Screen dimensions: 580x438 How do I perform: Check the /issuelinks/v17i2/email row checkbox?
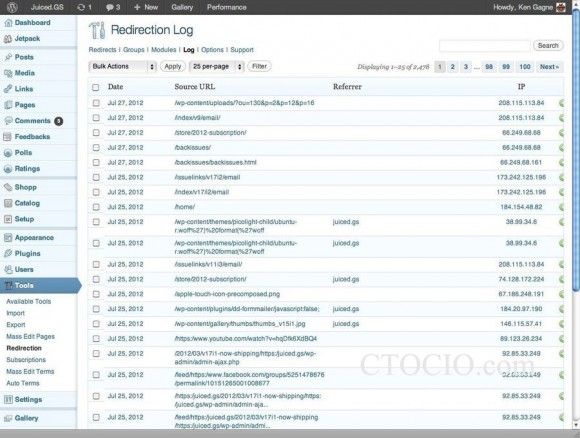pos(96,177)
